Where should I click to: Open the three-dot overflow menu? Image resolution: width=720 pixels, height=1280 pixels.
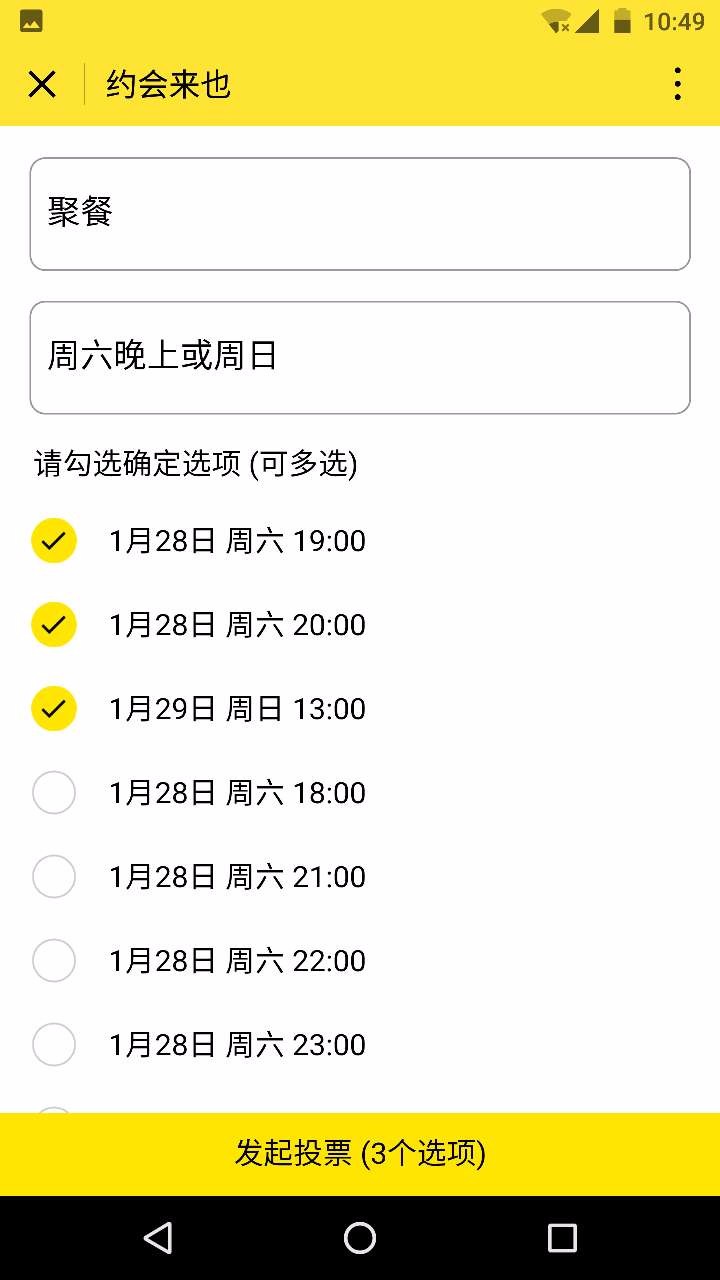[x=677, y=85]
